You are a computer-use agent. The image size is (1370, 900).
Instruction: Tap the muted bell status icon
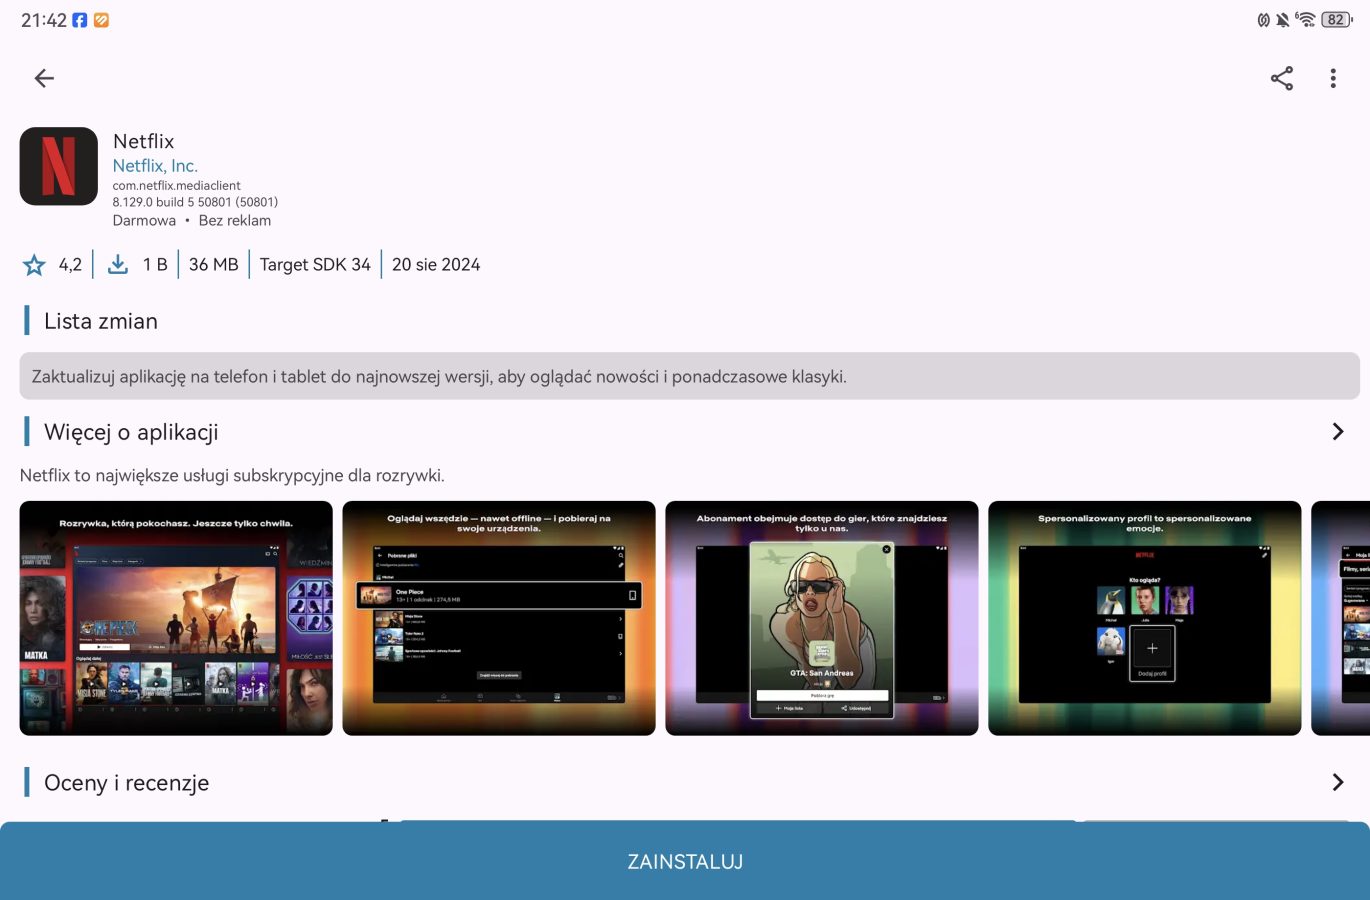click(x=1282, y=20)
